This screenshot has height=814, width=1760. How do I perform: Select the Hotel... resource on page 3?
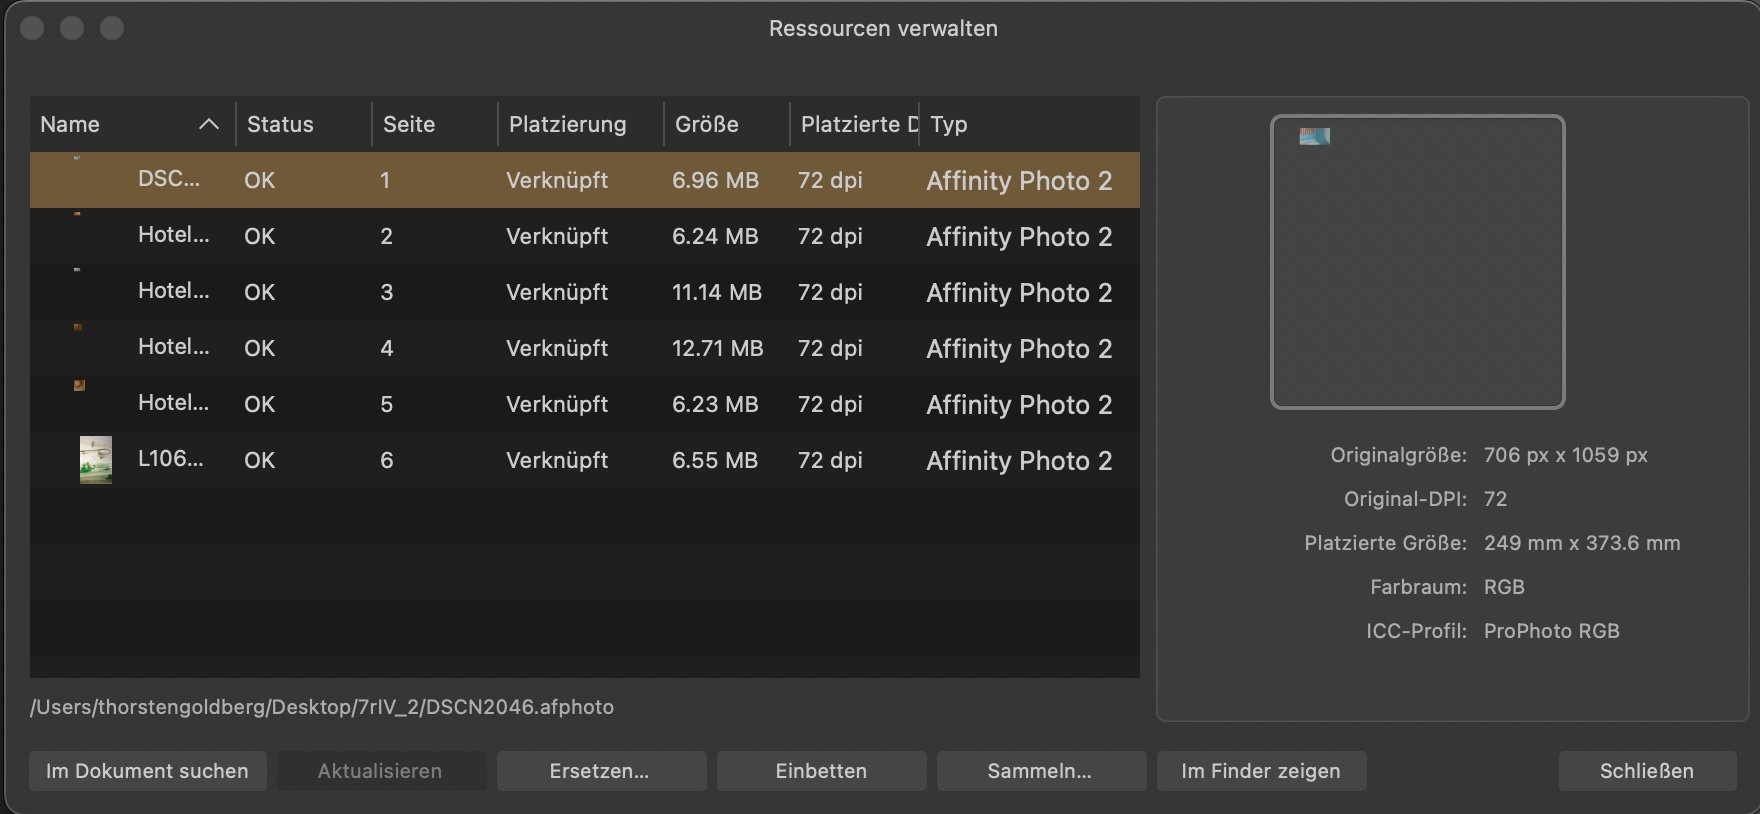click(x=585, y=292)
